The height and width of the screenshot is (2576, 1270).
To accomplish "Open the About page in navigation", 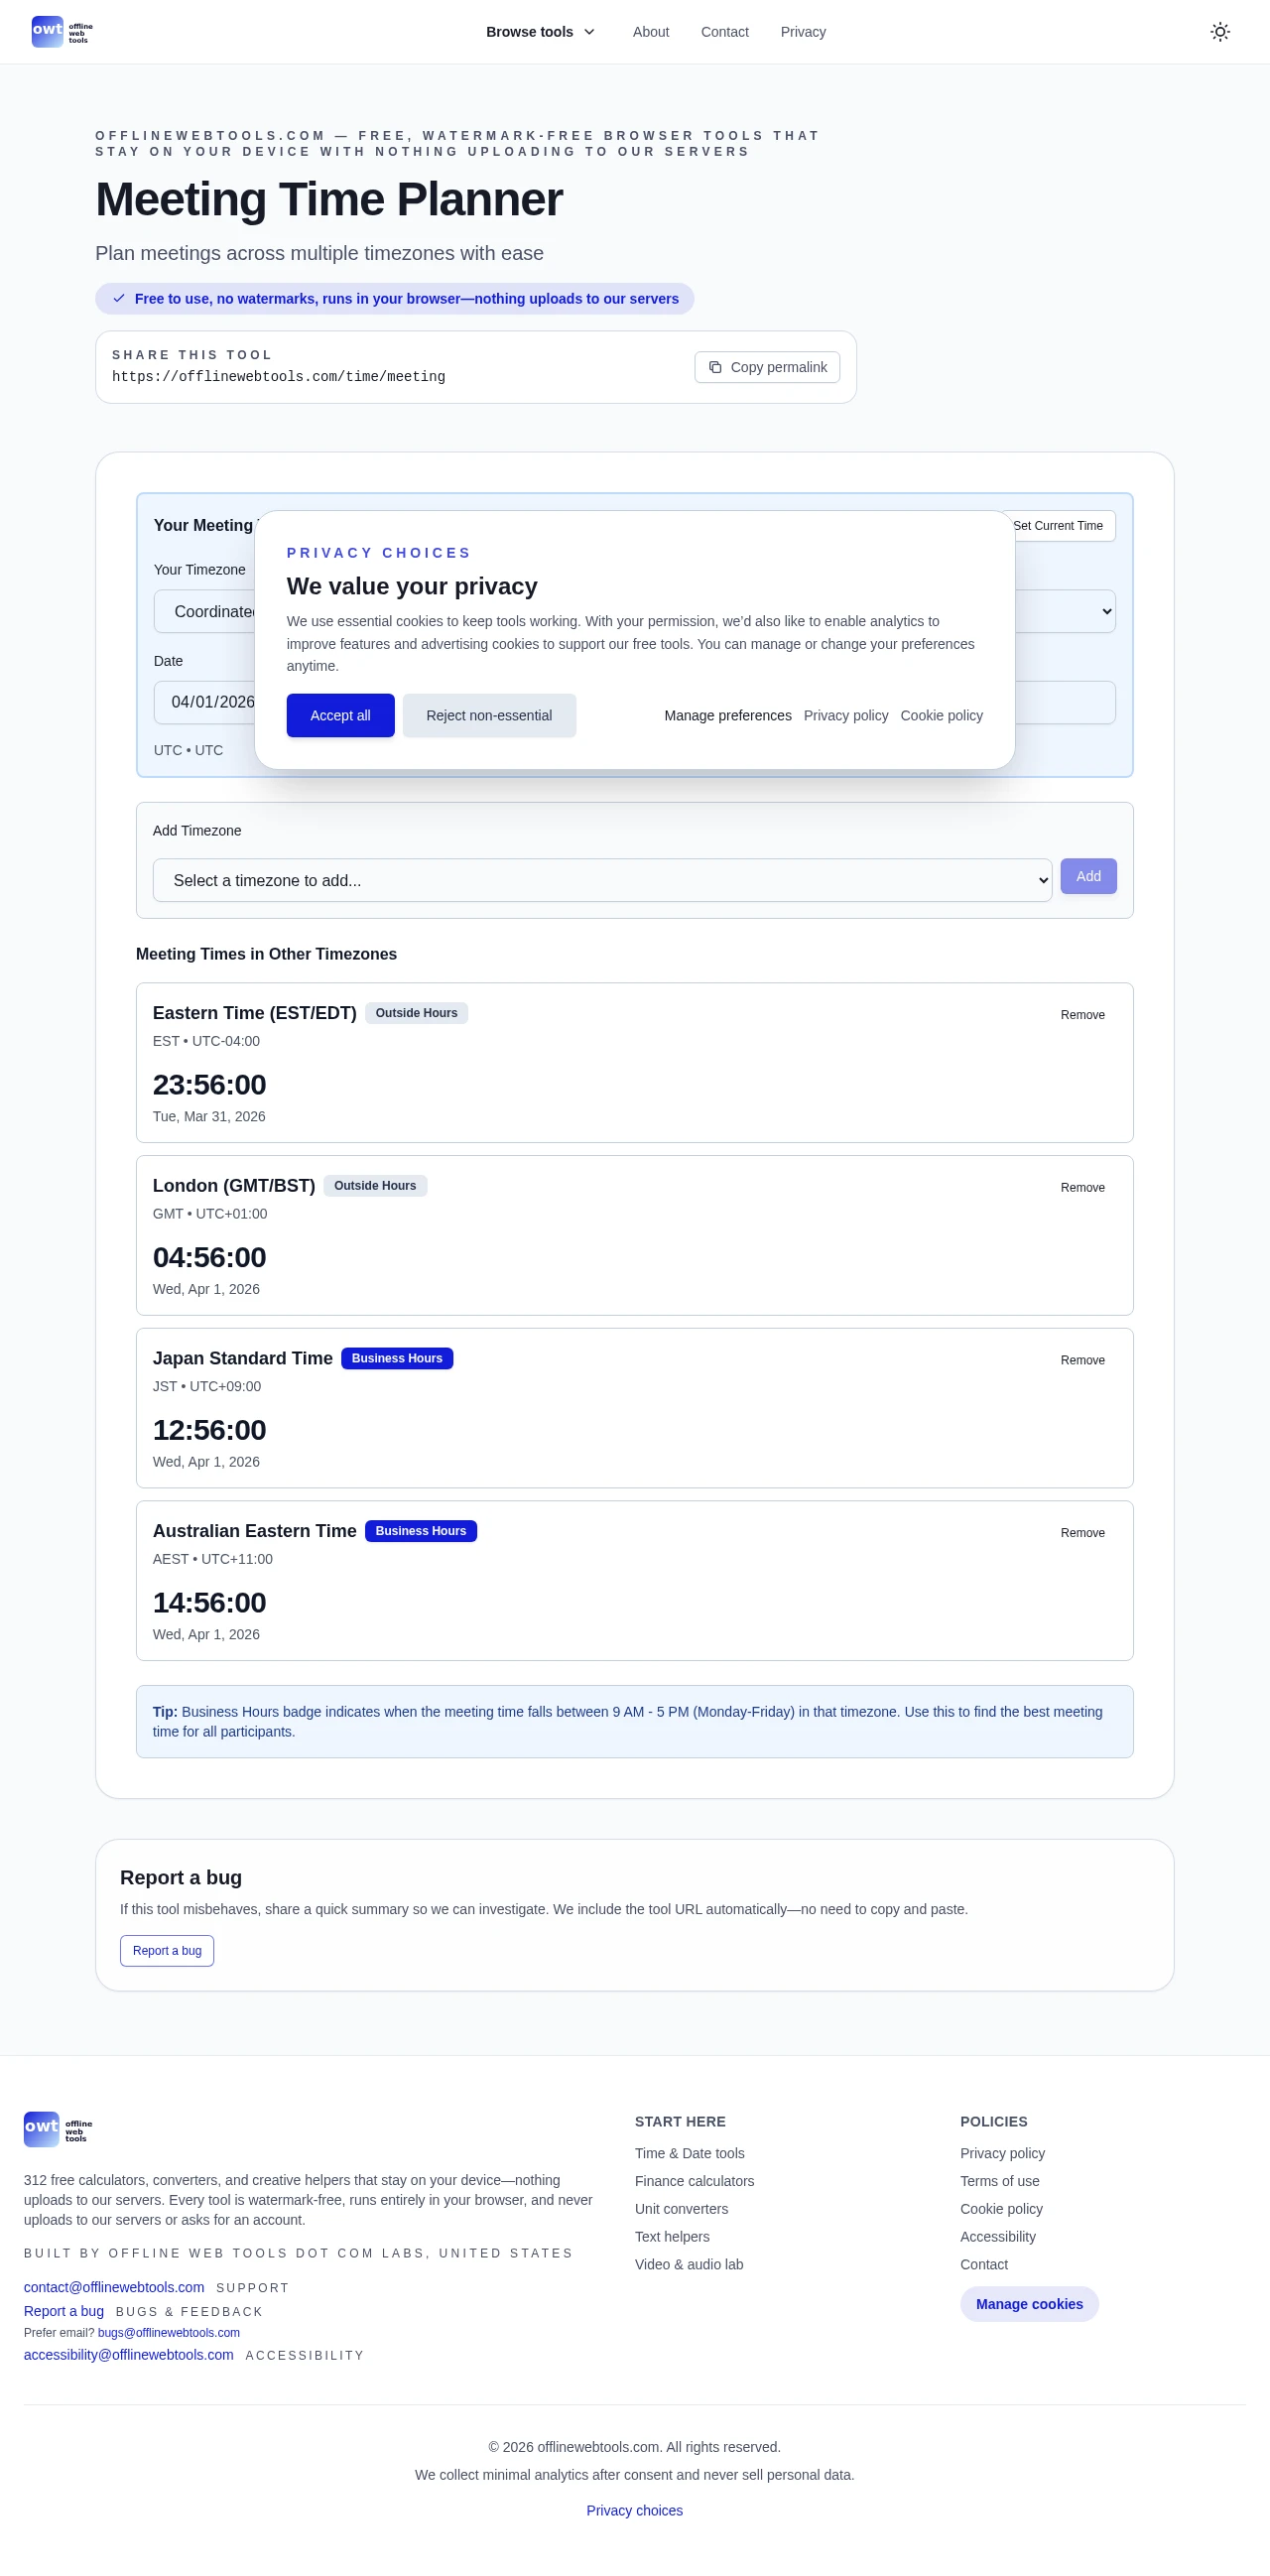I will [x=650, y=32].
